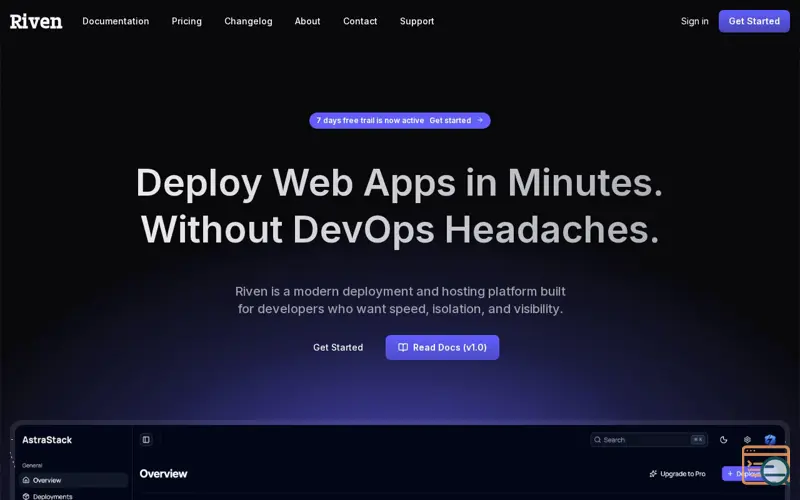
Task: Click the arrow in the trial banner
Action: pos(480,120)
